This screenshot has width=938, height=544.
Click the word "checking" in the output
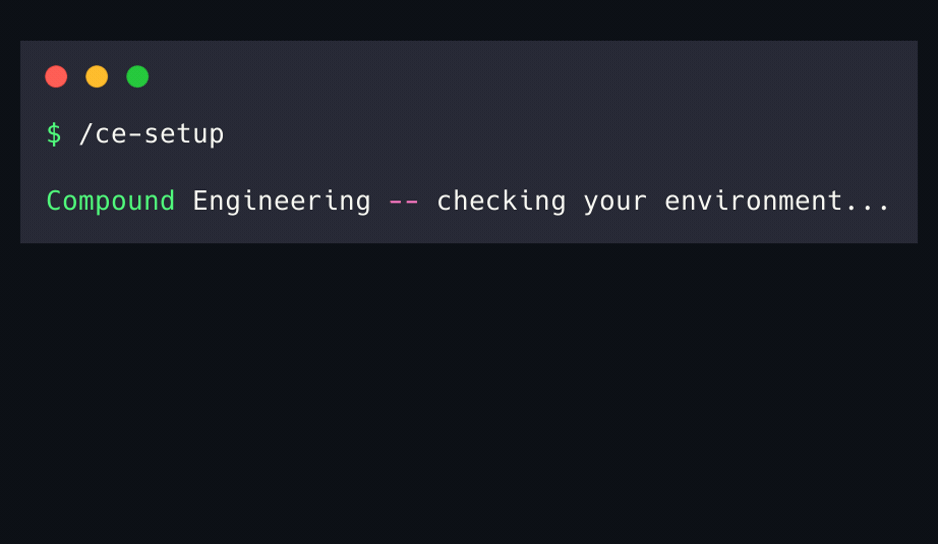[x=501, y=201]
